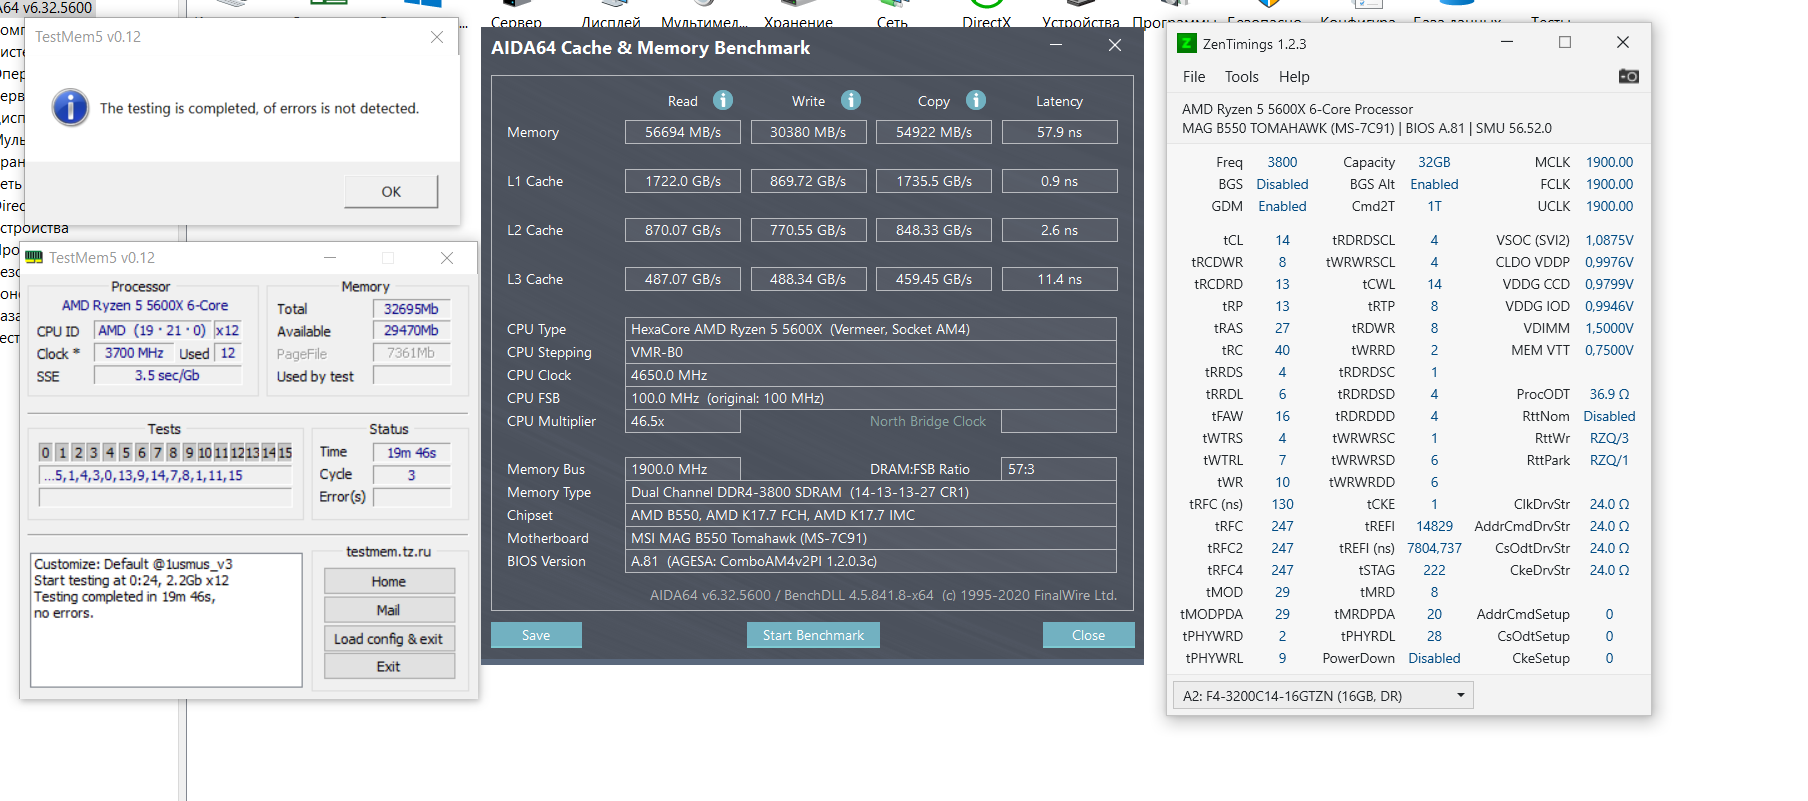This screenshot has width=1808, height=801.
Task: Click the ZenTimings logo in its title bar
Action: 1187,43
